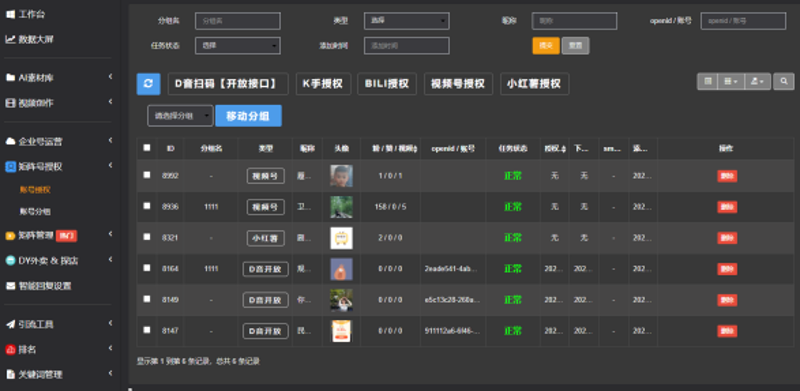Viewport: 800px width, 391px height.
Task: Click the avatar thumbnail for ID 8147
Action: coord(341,331)
